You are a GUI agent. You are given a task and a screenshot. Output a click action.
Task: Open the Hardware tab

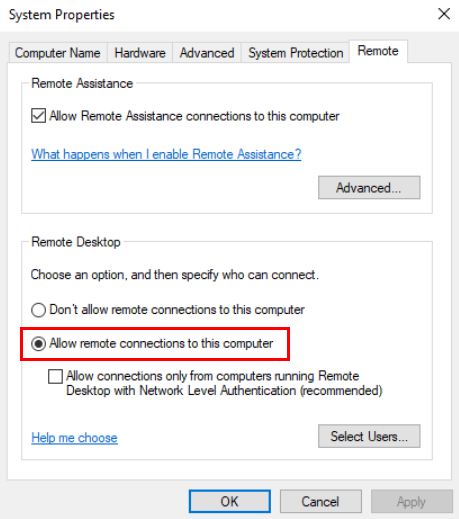140,53
